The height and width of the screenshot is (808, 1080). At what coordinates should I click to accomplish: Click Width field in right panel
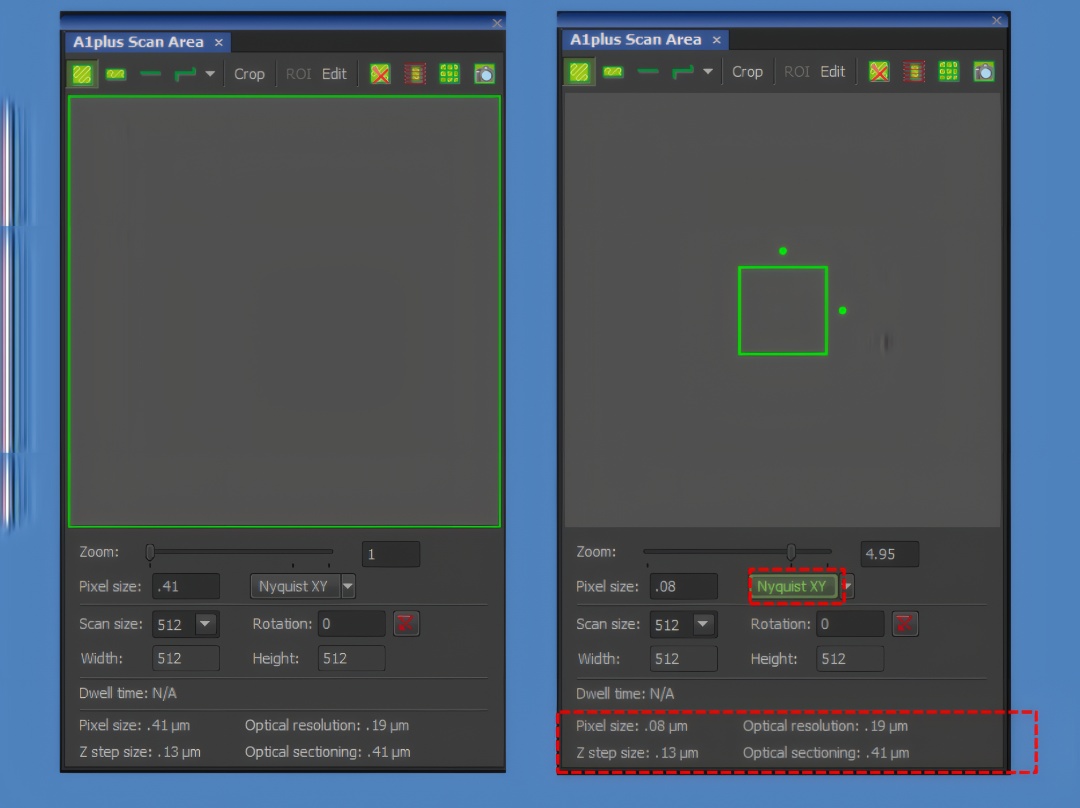(x=683, y=659)
